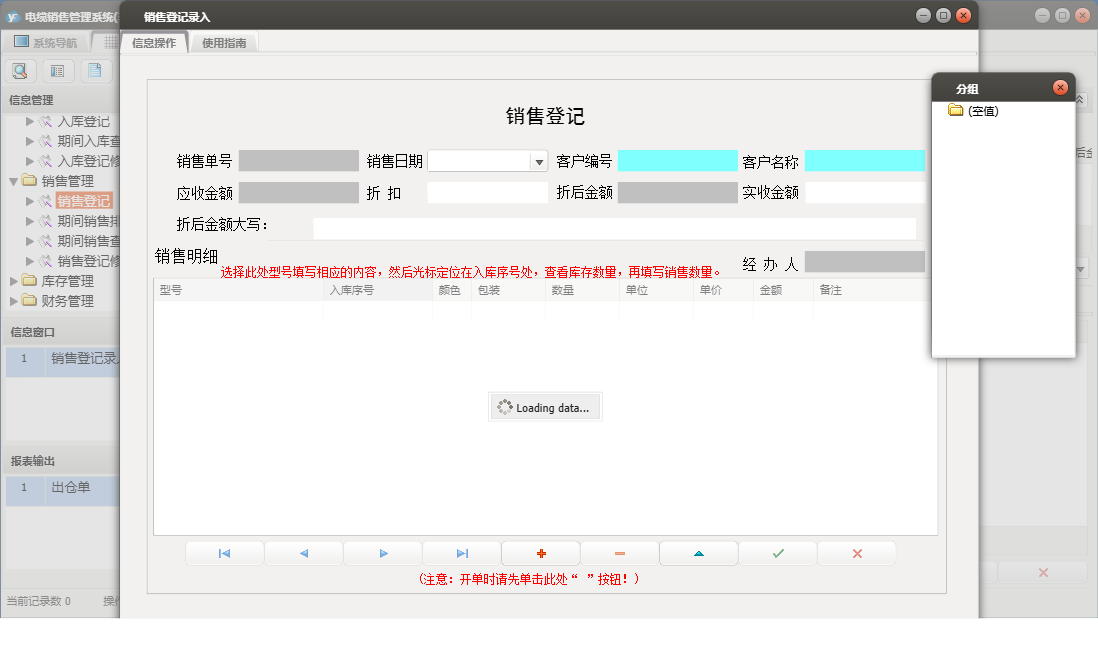Viewport: 1098px width, 670px height.
Task: Select the (空值) folder in 分组 panel
Action: pyautogui.click(x=983, y=110)
